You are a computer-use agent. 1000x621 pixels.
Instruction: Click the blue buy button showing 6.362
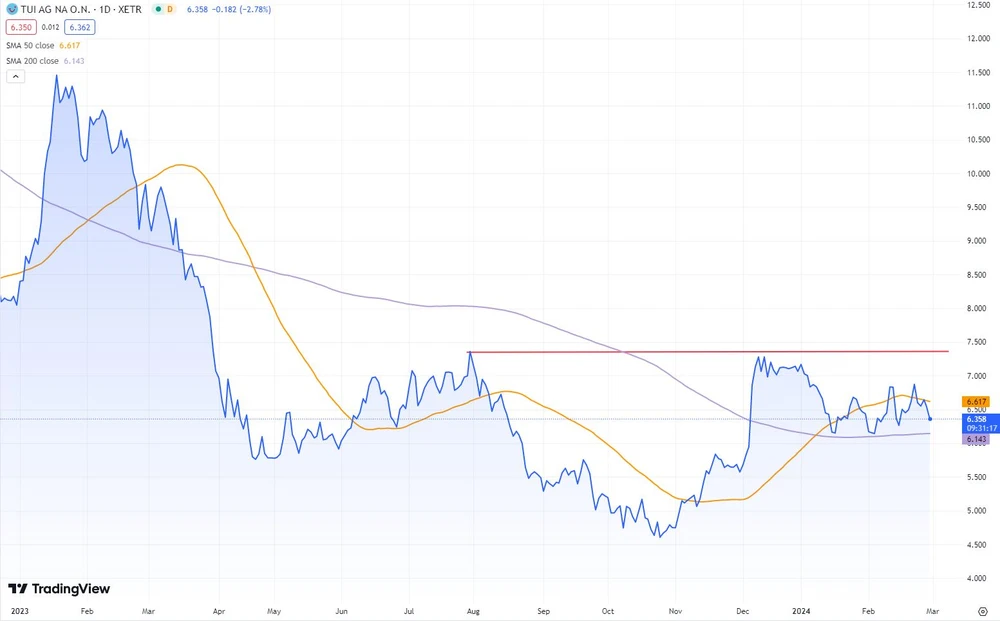78,27
